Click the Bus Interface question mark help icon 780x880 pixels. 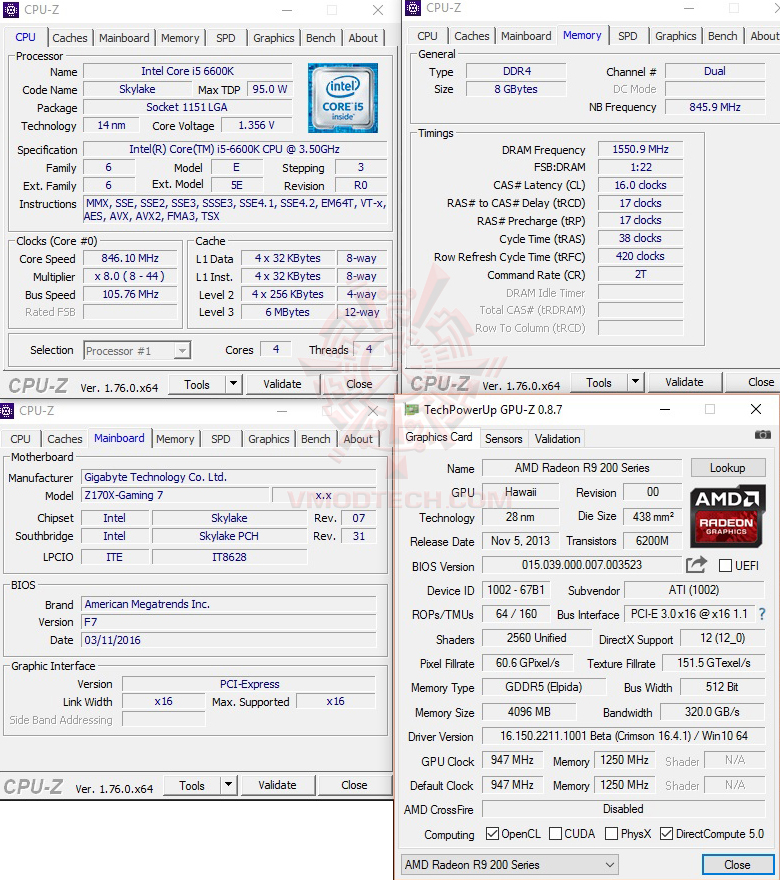[761, 614]
